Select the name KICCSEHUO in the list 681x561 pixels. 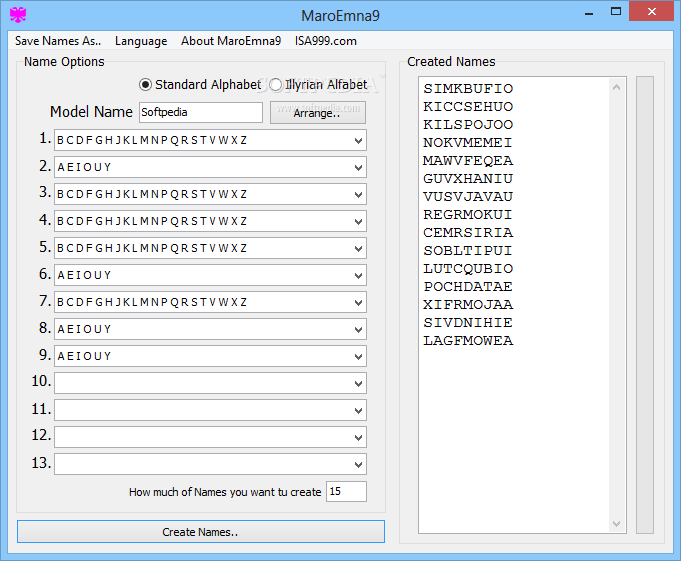point(468,106)
